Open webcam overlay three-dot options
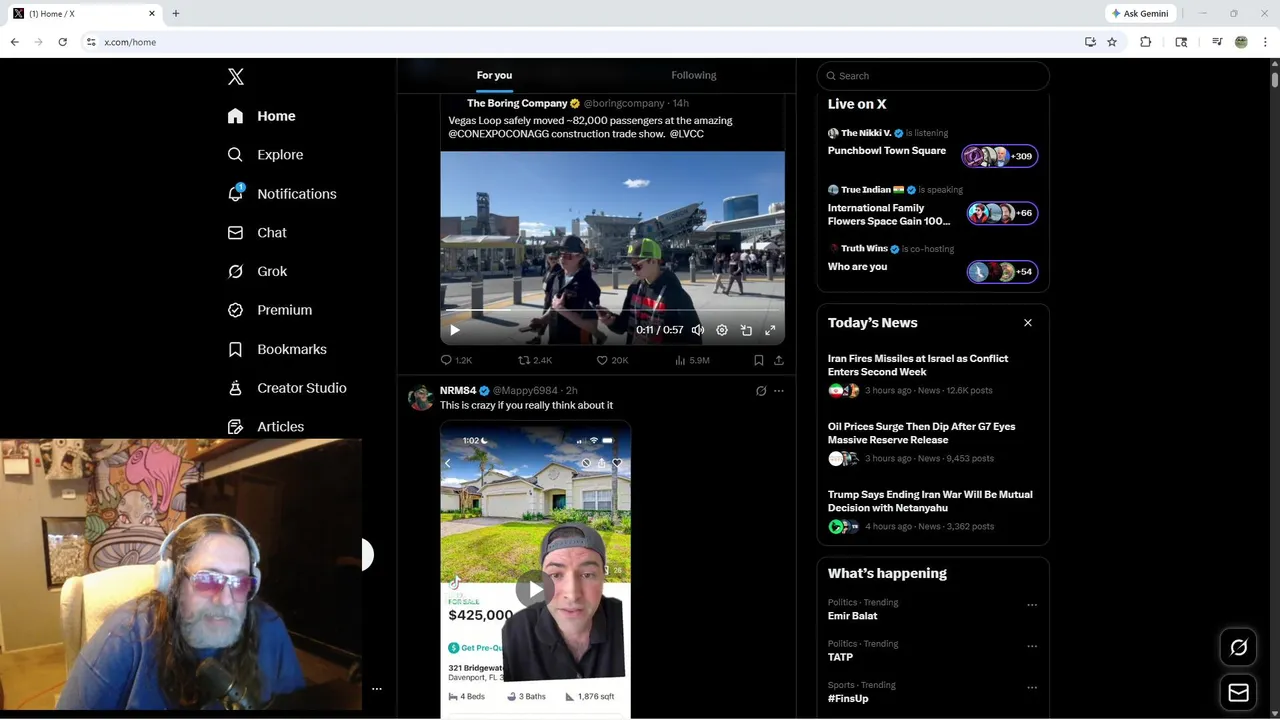Image resolution: width=1280 pixels, height=720 pixels. 377,689
